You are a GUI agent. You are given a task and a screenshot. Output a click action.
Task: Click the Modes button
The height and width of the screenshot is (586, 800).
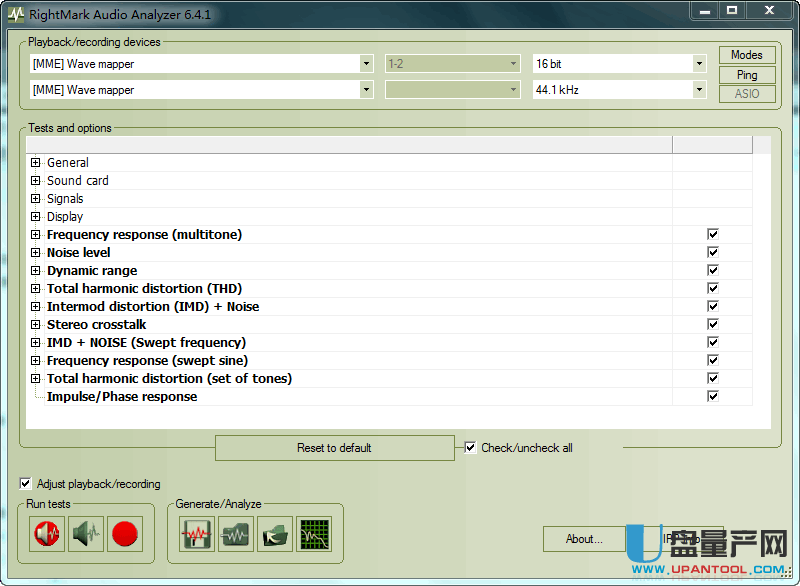(x=747, y=55)
